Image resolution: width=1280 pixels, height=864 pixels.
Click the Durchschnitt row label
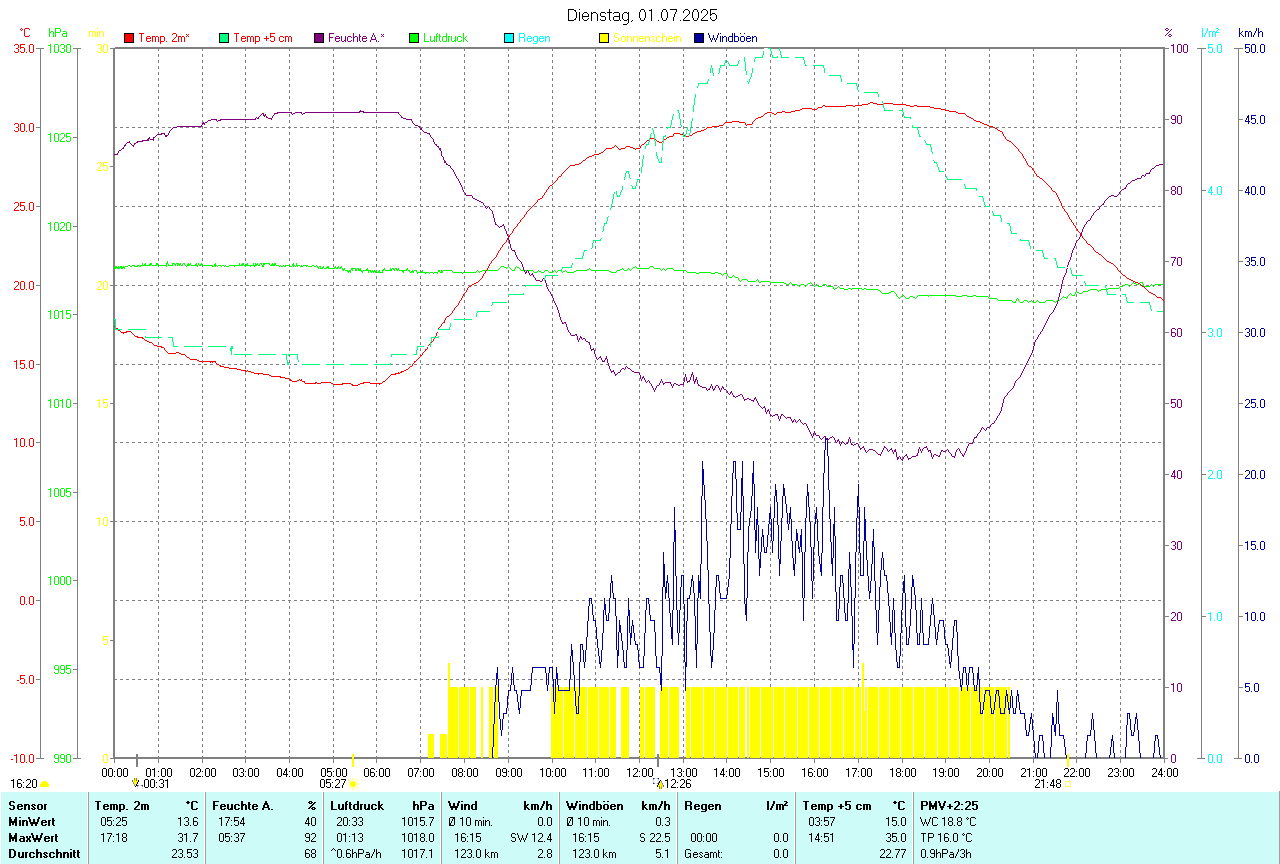pyautogui.click(x=42, y=853)
